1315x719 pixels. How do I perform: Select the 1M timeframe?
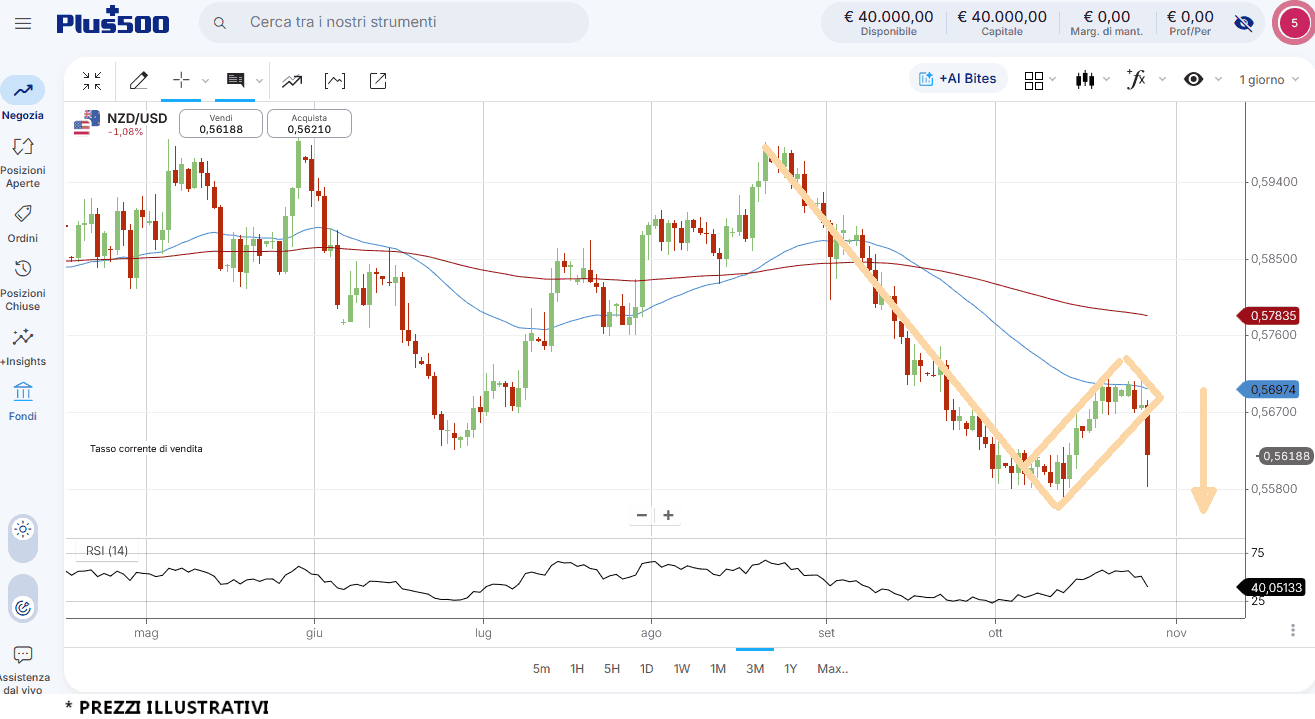point(718,669)
